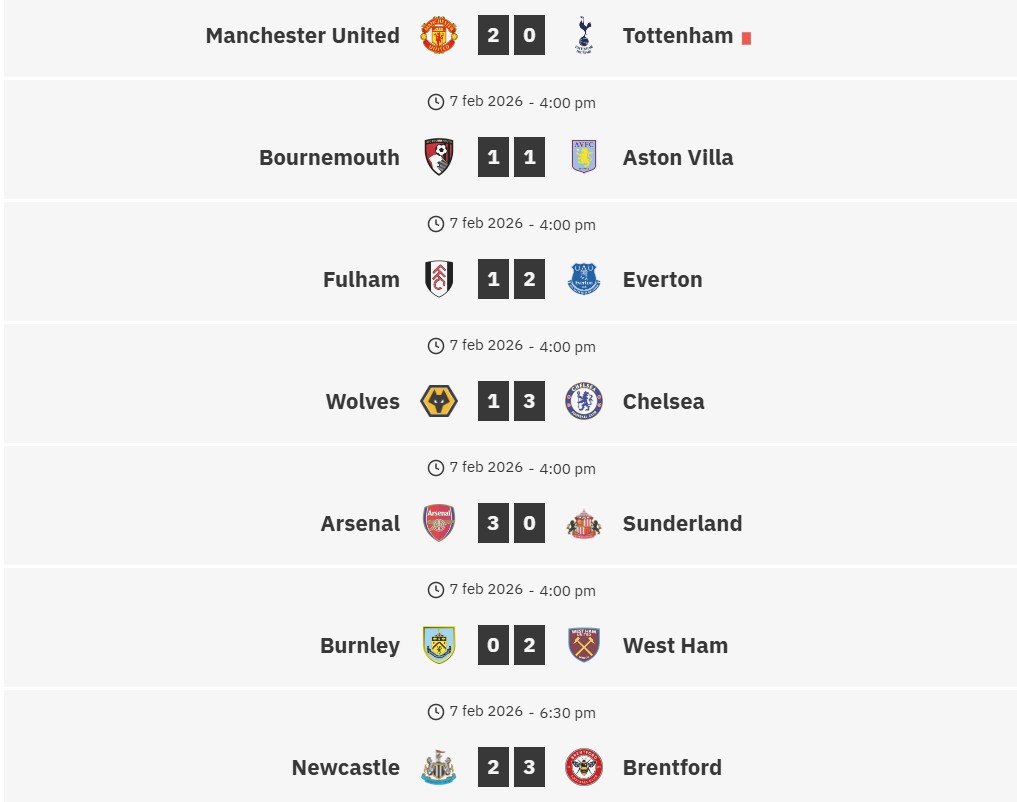Click the Arsenal club crest
The height and width of the screenshot is (802, 1017).
pyautogui.click(x=438, y=523)
